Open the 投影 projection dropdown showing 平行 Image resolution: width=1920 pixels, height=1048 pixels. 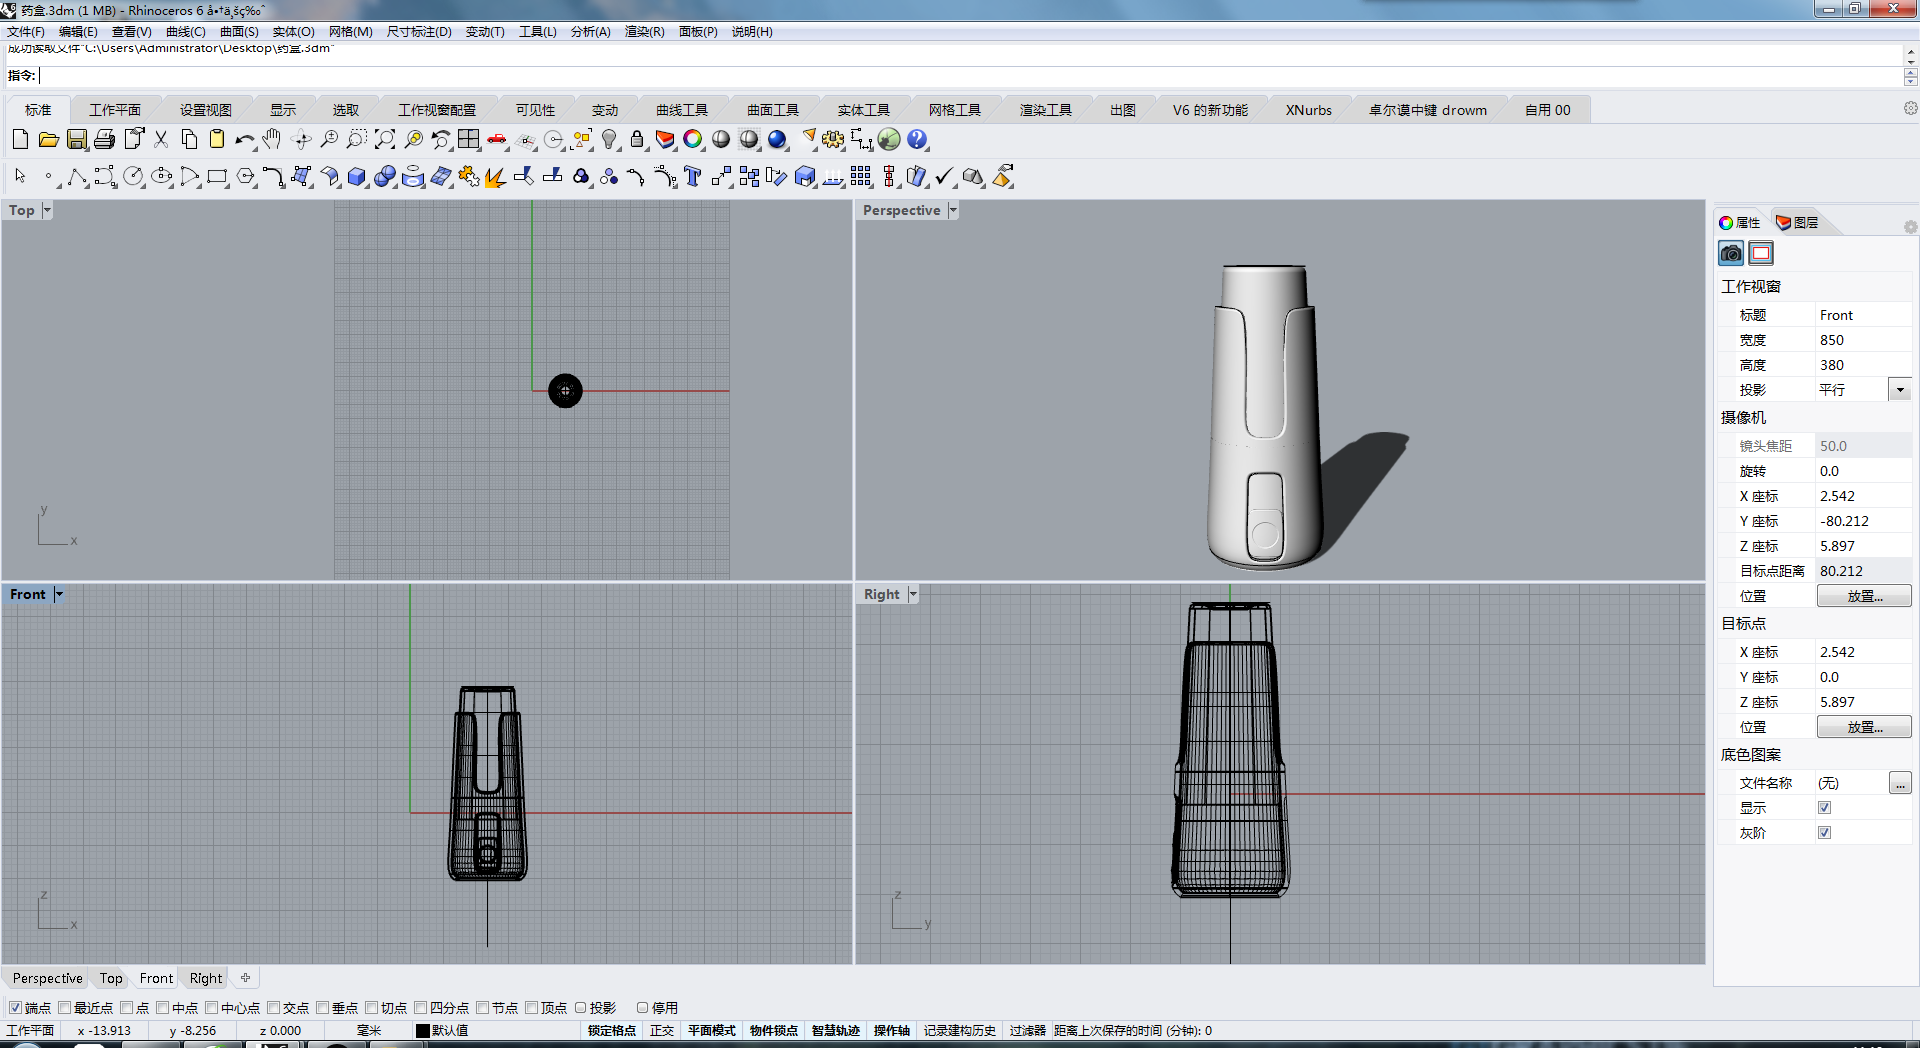click(x=1899, y=389)
